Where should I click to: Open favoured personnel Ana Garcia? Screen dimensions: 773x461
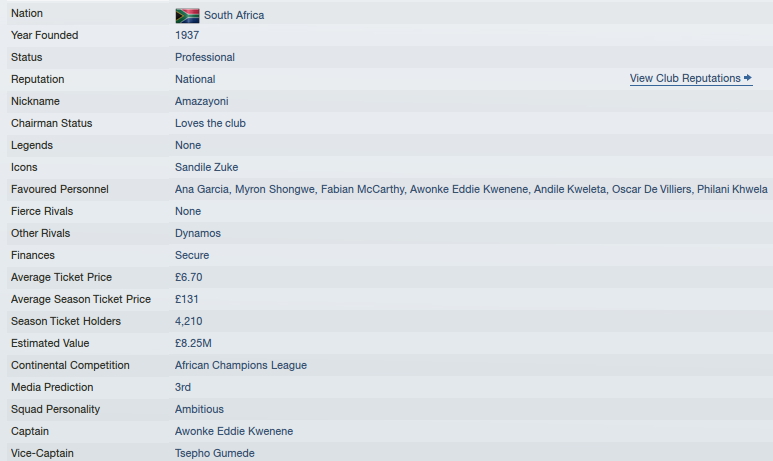pos(202,189)
